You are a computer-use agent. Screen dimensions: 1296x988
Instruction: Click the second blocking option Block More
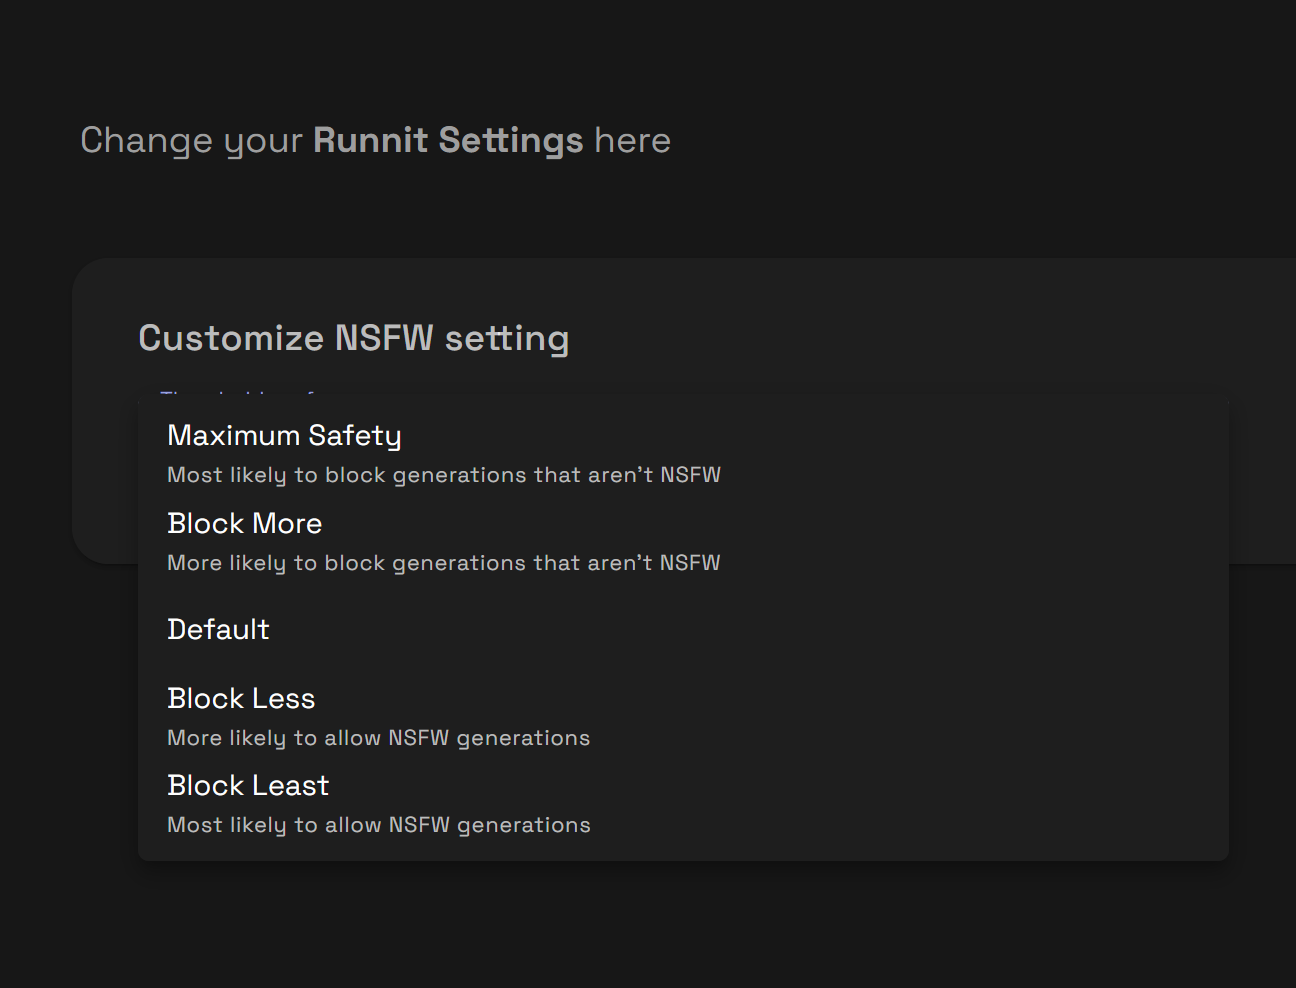point(244,524)
